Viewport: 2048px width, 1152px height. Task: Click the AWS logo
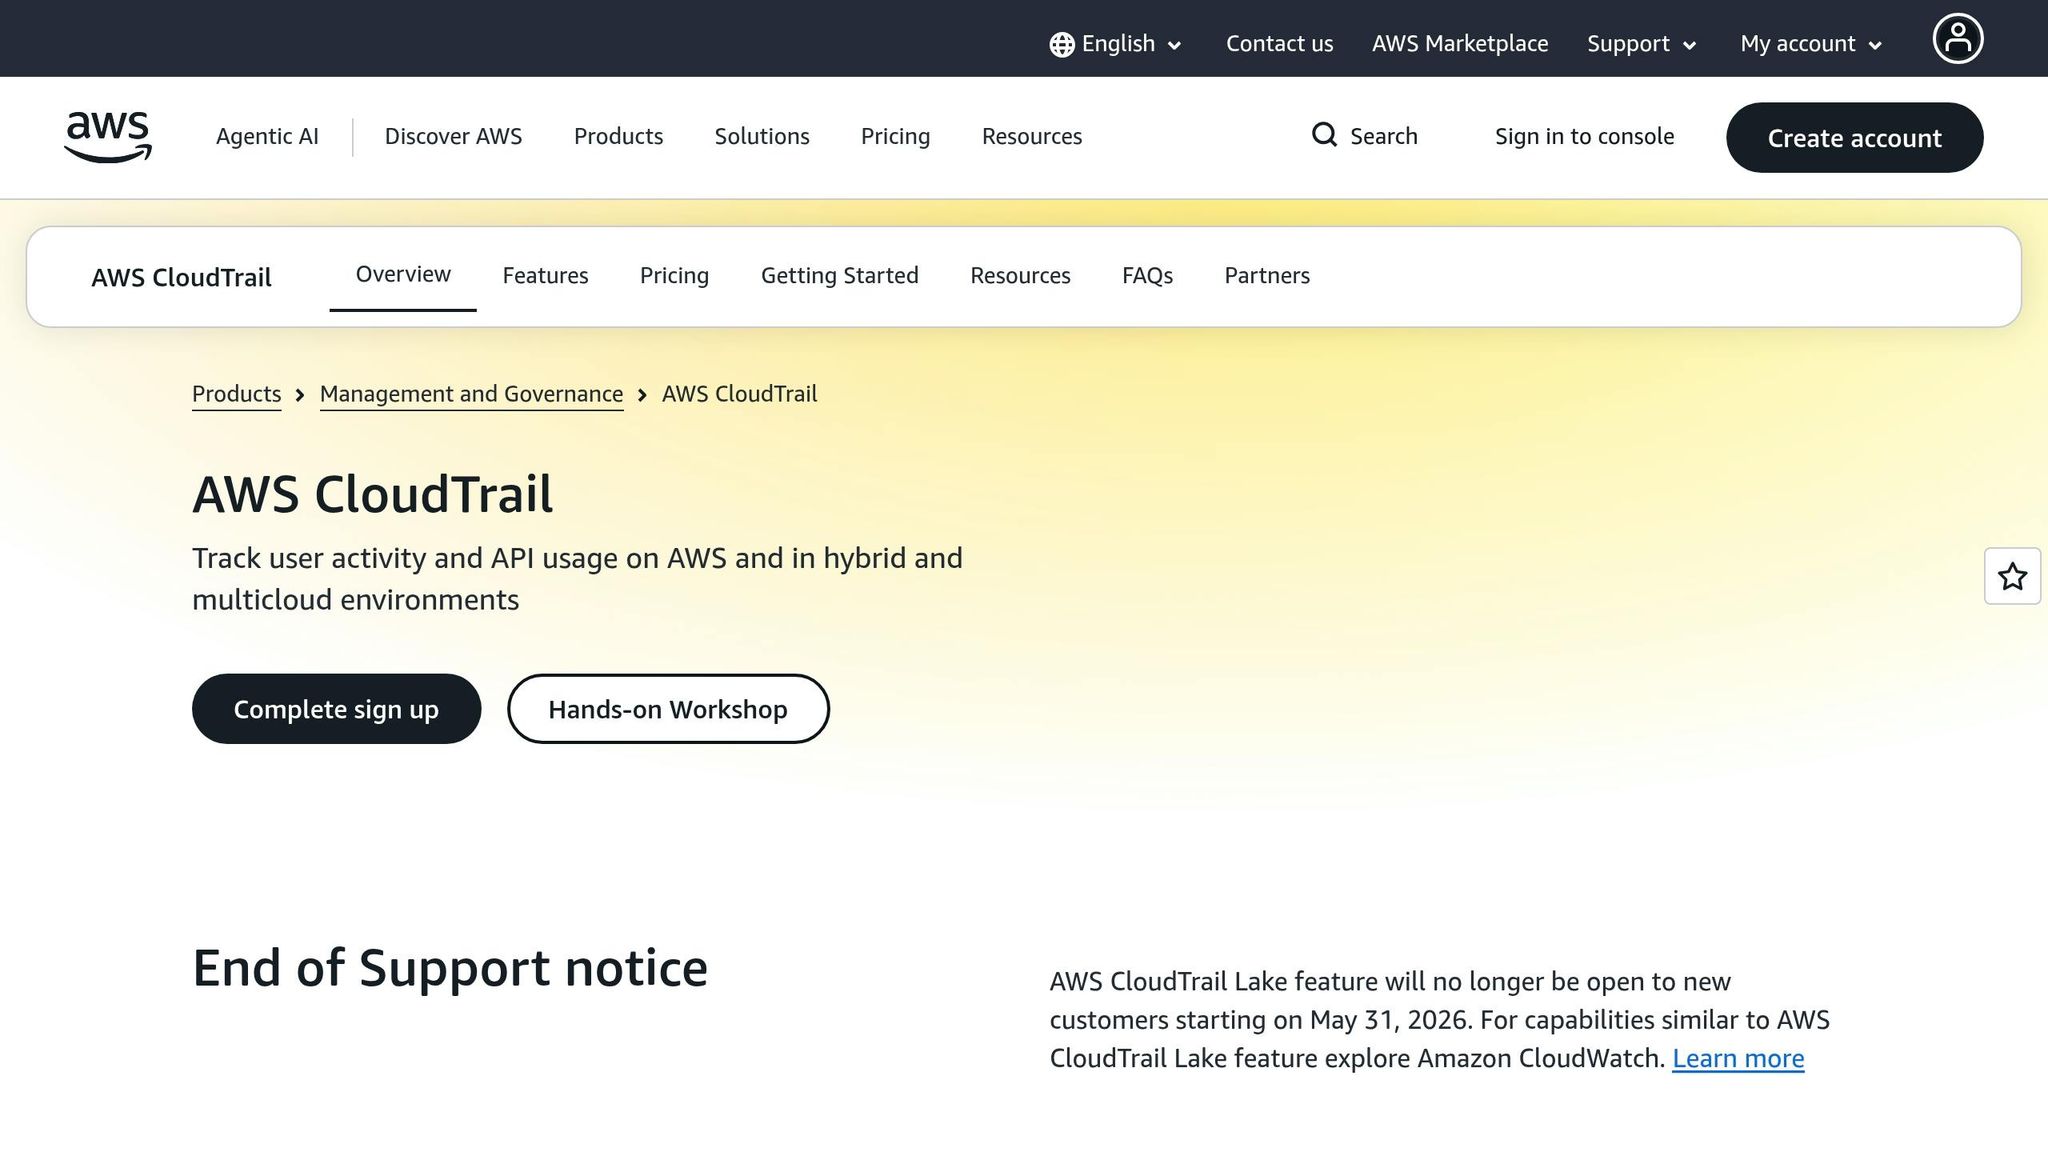pos(108,137)
